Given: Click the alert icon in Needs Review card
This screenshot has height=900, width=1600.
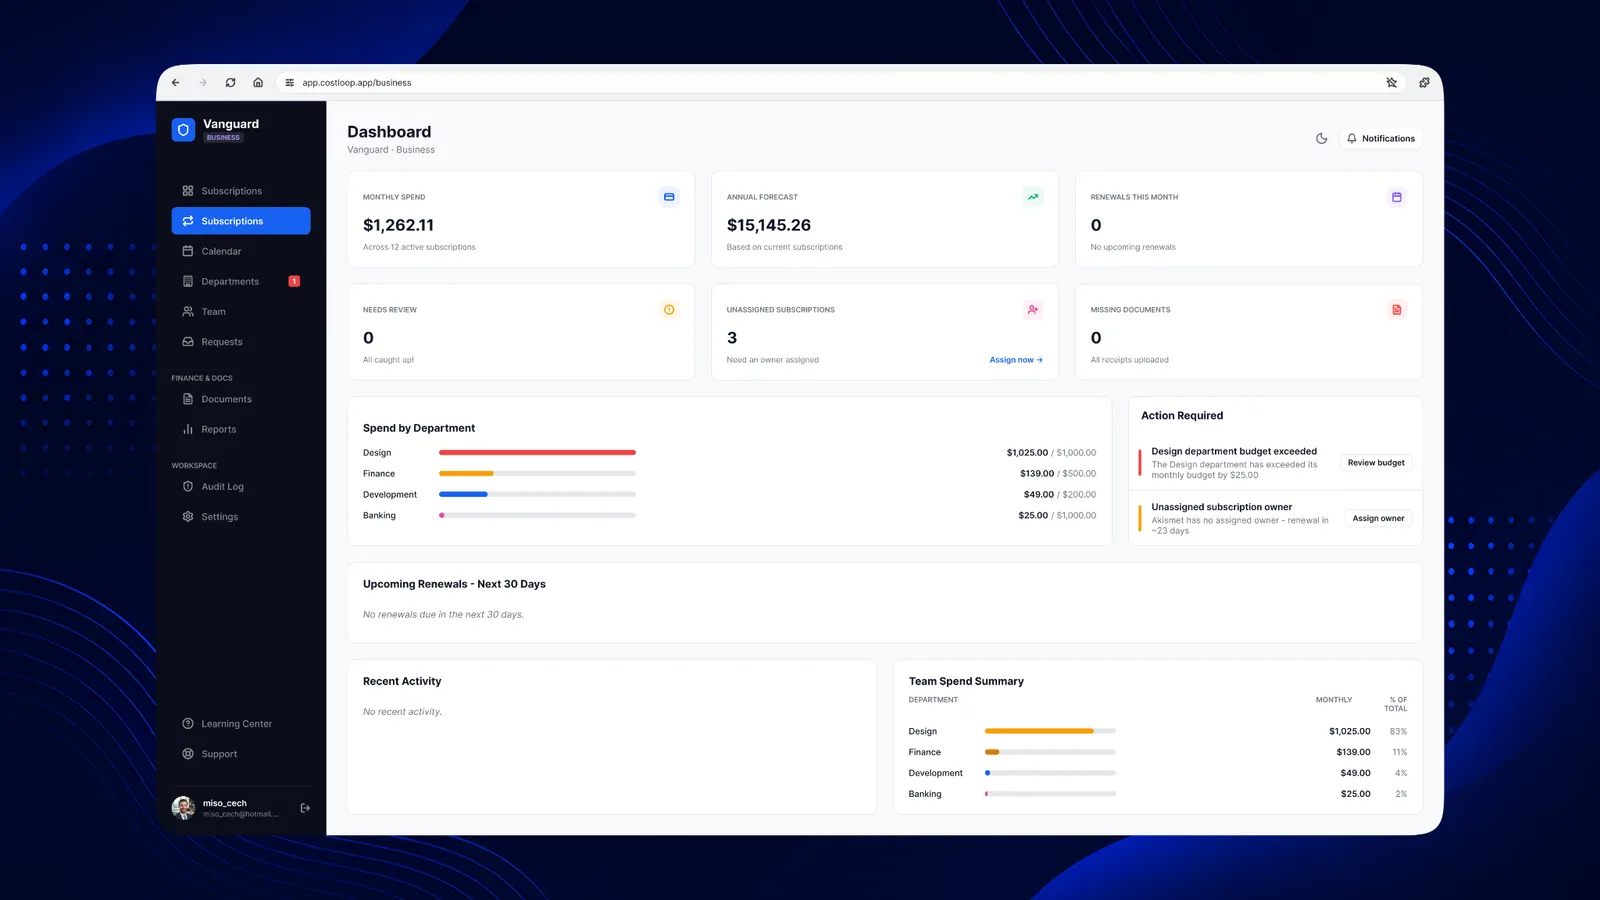Looking at the screenshot, I should (669, 310).
